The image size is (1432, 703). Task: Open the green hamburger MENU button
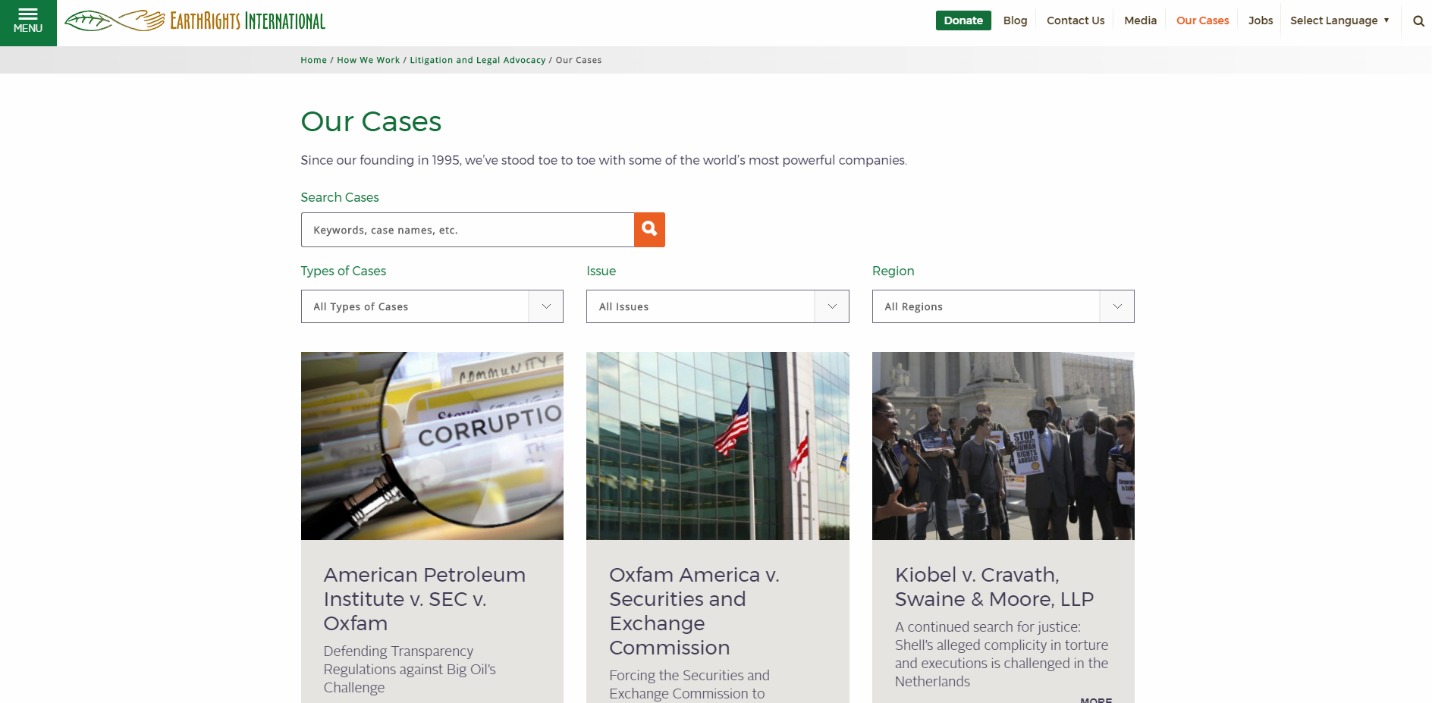click(28, 22)
